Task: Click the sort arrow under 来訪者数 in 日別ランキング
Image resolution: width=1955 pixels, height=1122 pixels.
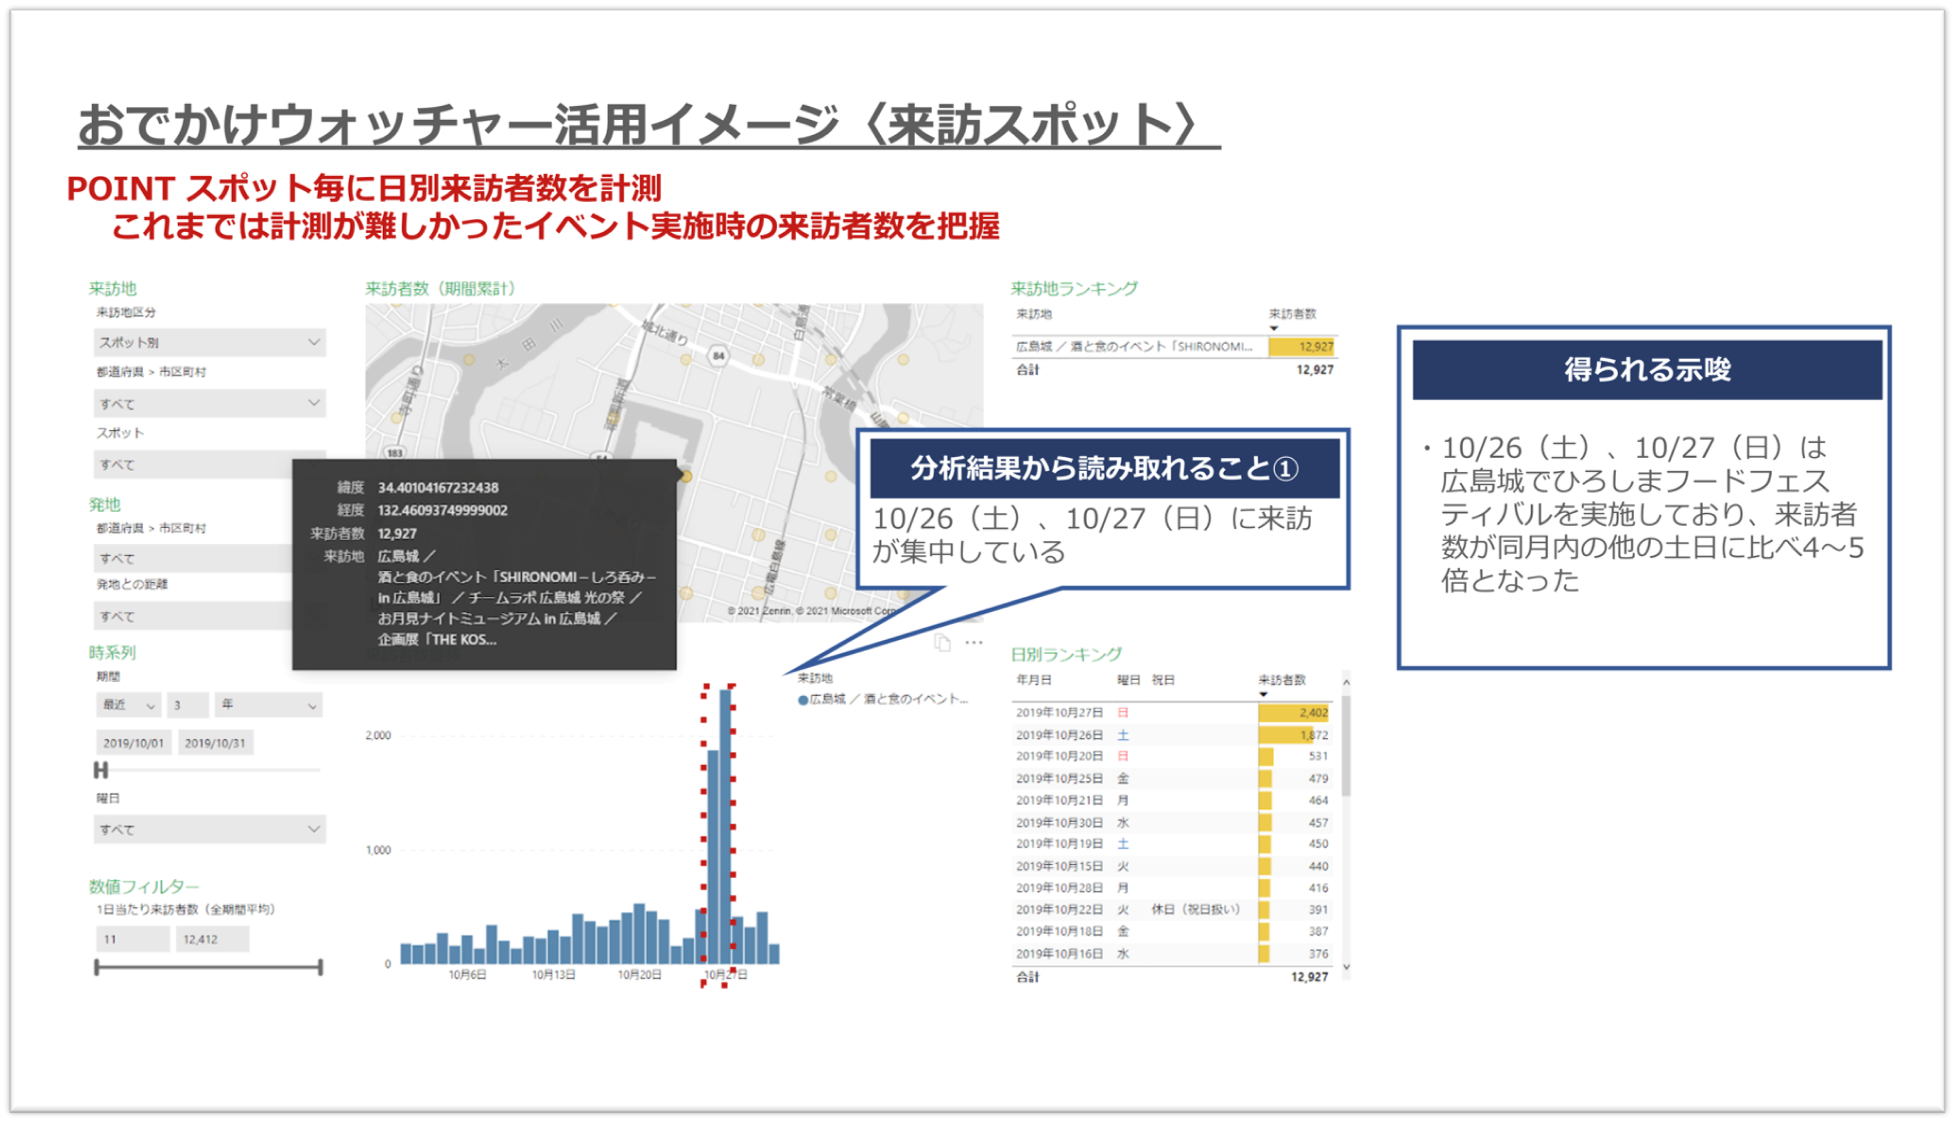Action: 1263,694
